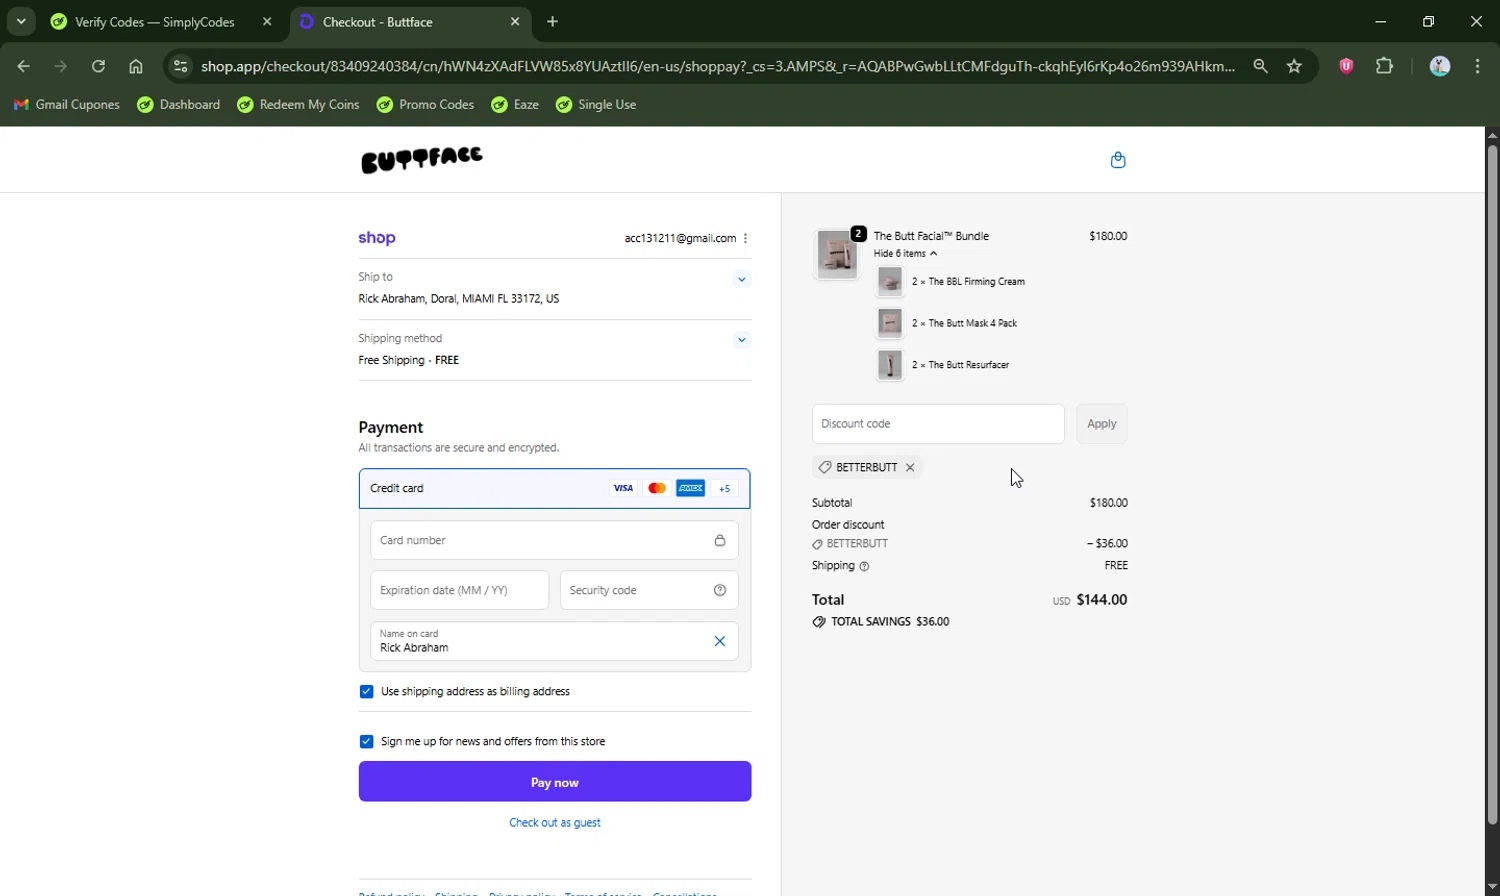Click the Mastercard icon
This screenshot has width=1500, height=896.
[657, 488]
